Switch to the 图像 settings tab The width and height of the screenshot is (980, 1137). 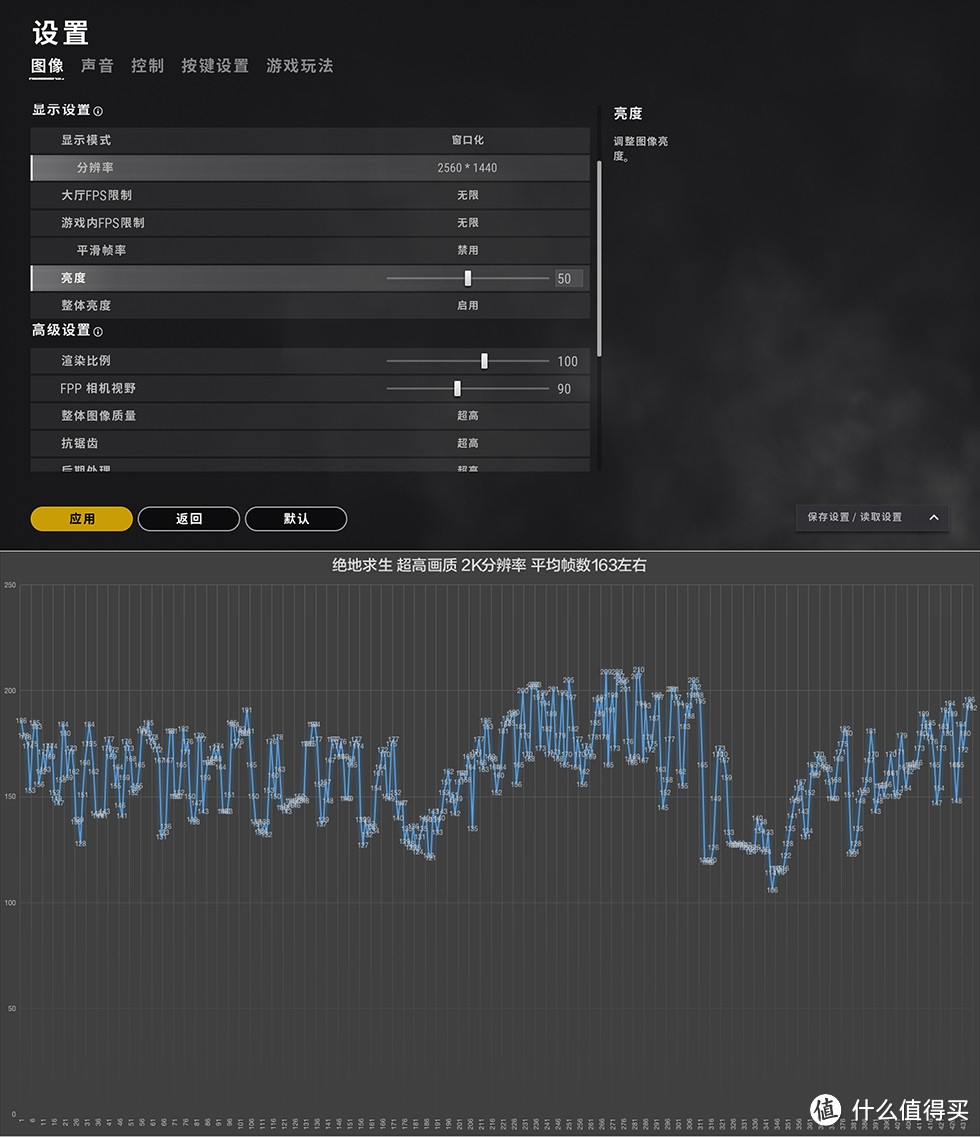[47, 66]
